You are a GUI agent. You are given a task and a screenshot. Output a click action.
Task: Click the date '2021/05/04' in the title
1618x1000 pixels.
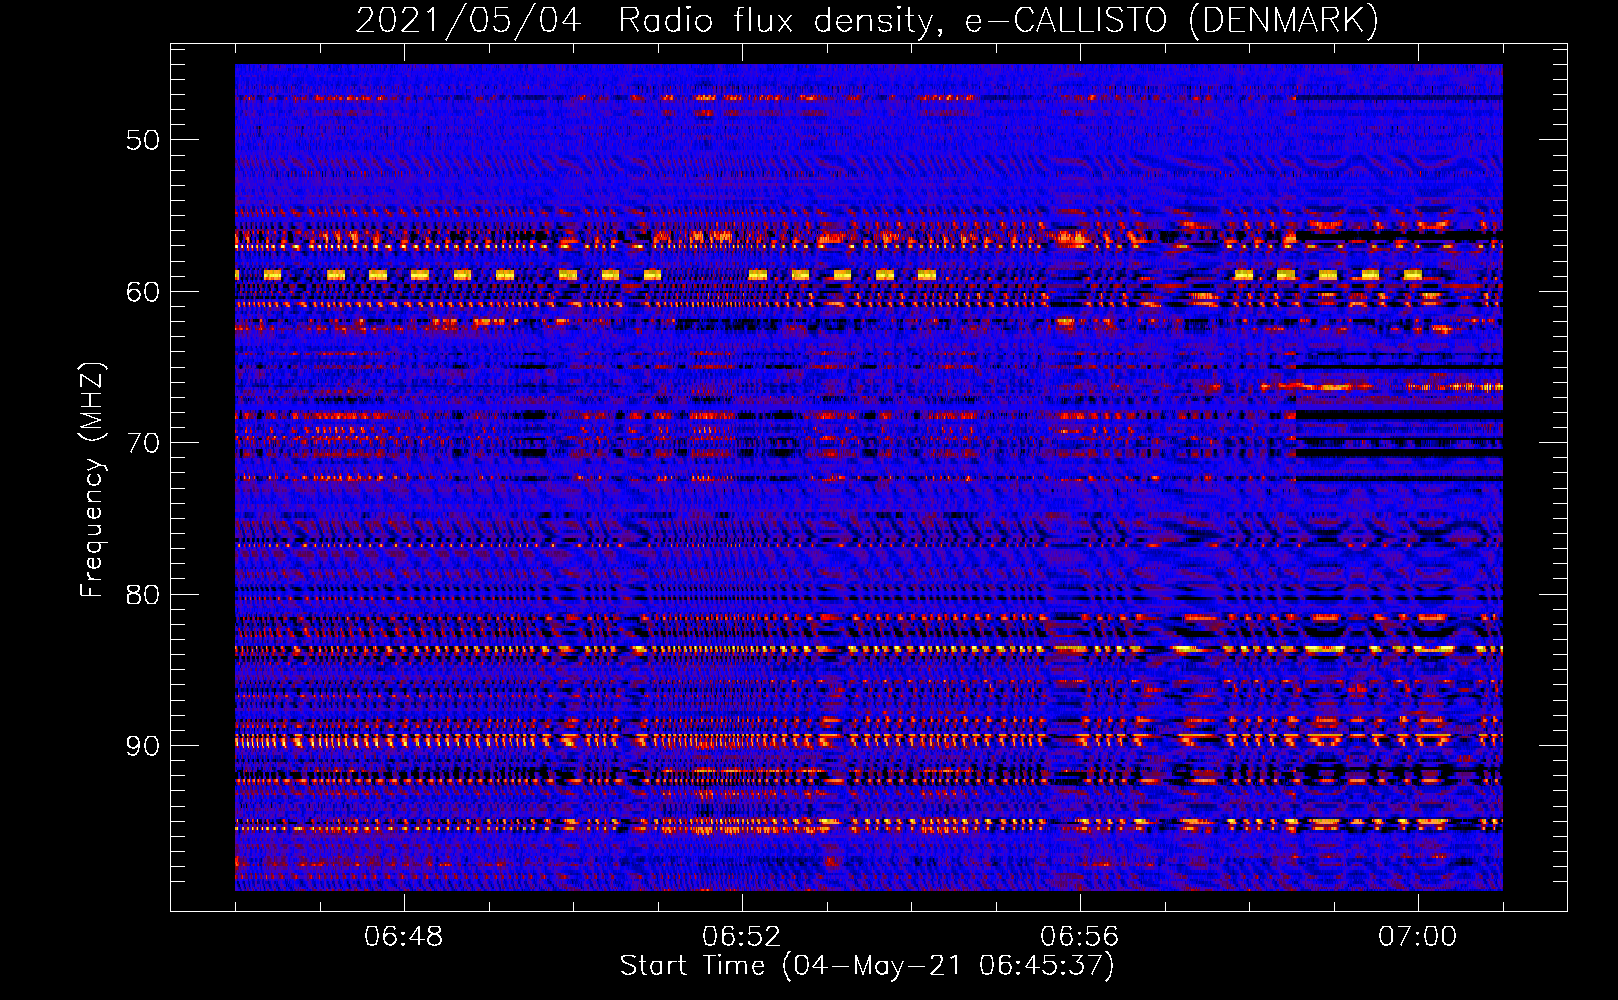(468, 21)
